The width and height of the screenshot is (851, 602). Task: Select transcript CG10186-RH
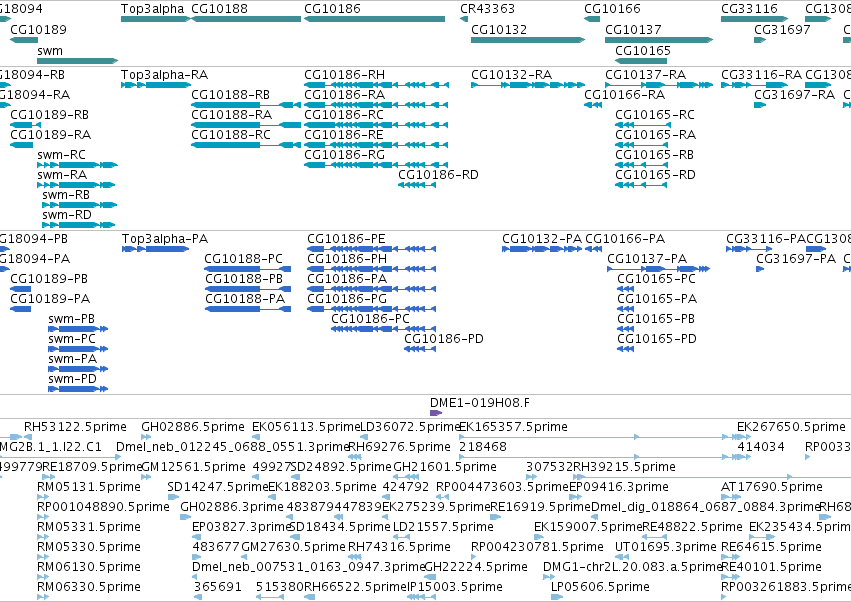pos(377,85)
